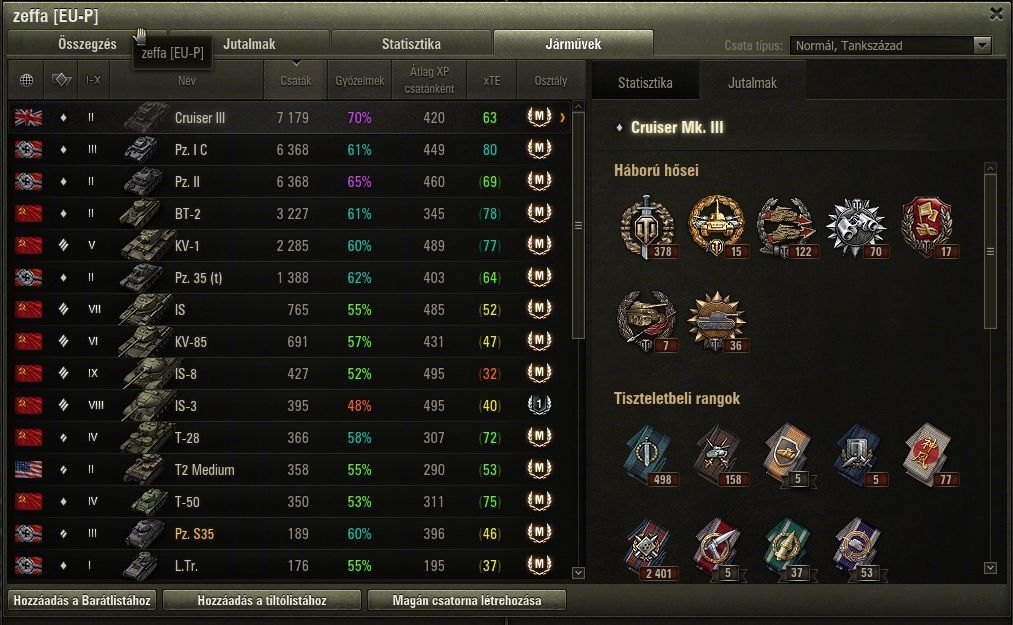This screenshot has width=1013, height=625.
Task: Sort by Csaták column header
Action: coord(295,80)
